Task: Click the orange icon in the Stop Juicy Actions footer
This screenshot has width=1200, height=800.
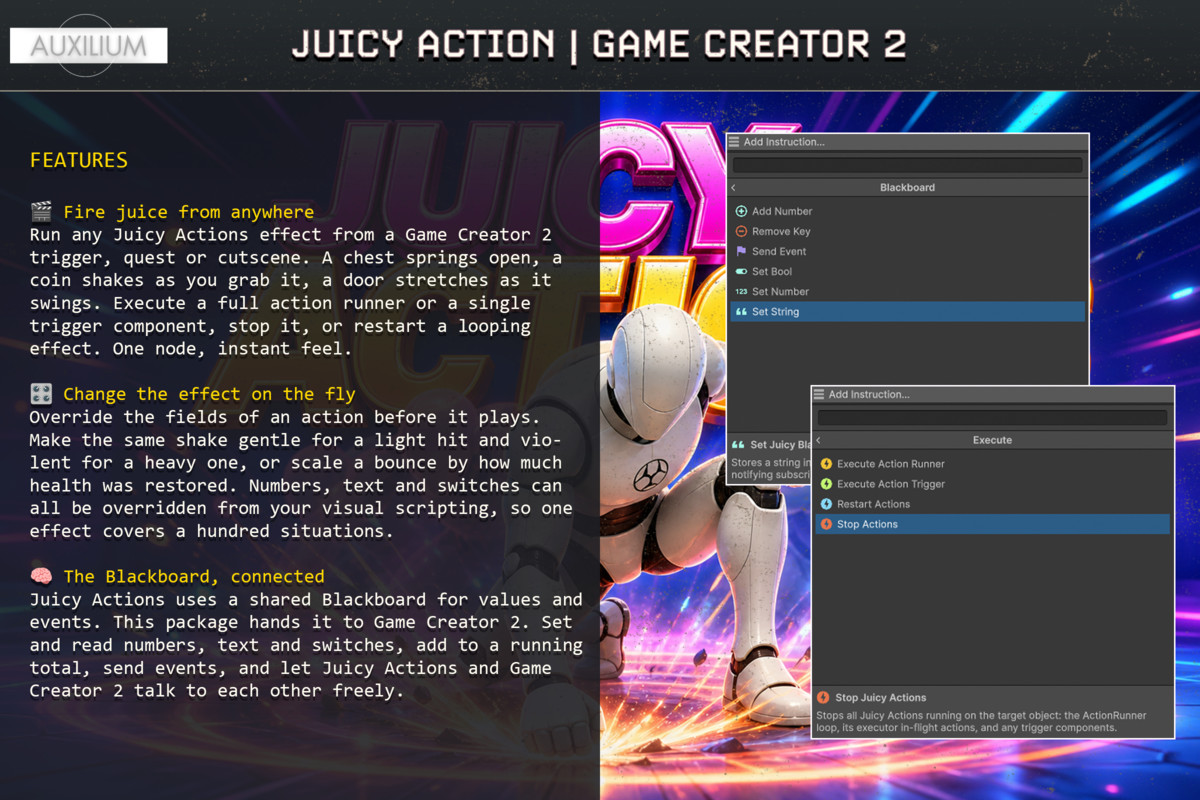Action: pyautogui.click(x=823, y=697)
